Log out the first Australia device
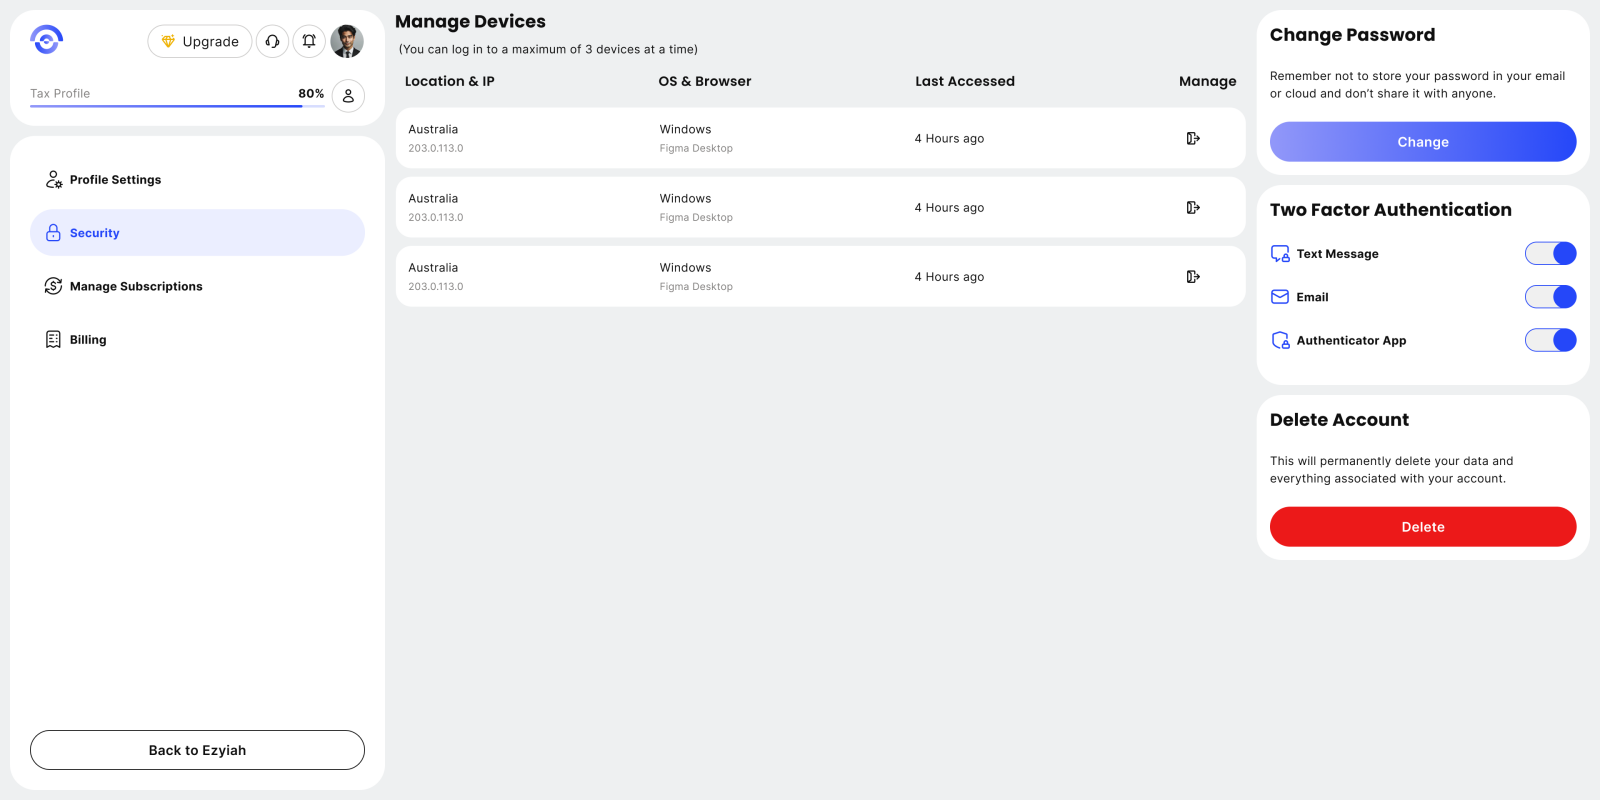The width and height of the screenshot is (1600, 800). point(1193,138)
